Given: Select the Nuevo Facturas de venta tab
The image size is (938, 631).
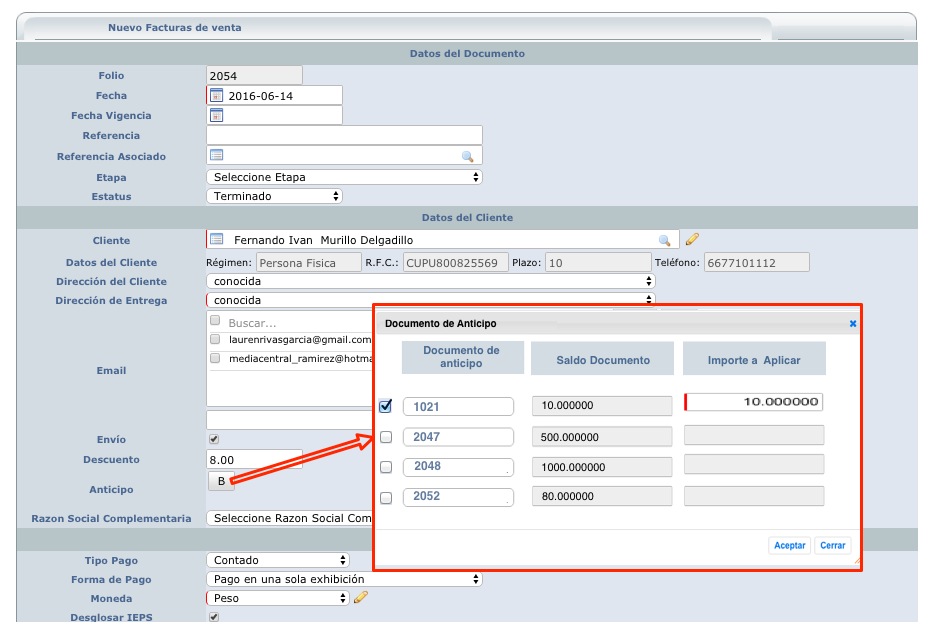Looking at the screenshot, I should coord(175,28).
